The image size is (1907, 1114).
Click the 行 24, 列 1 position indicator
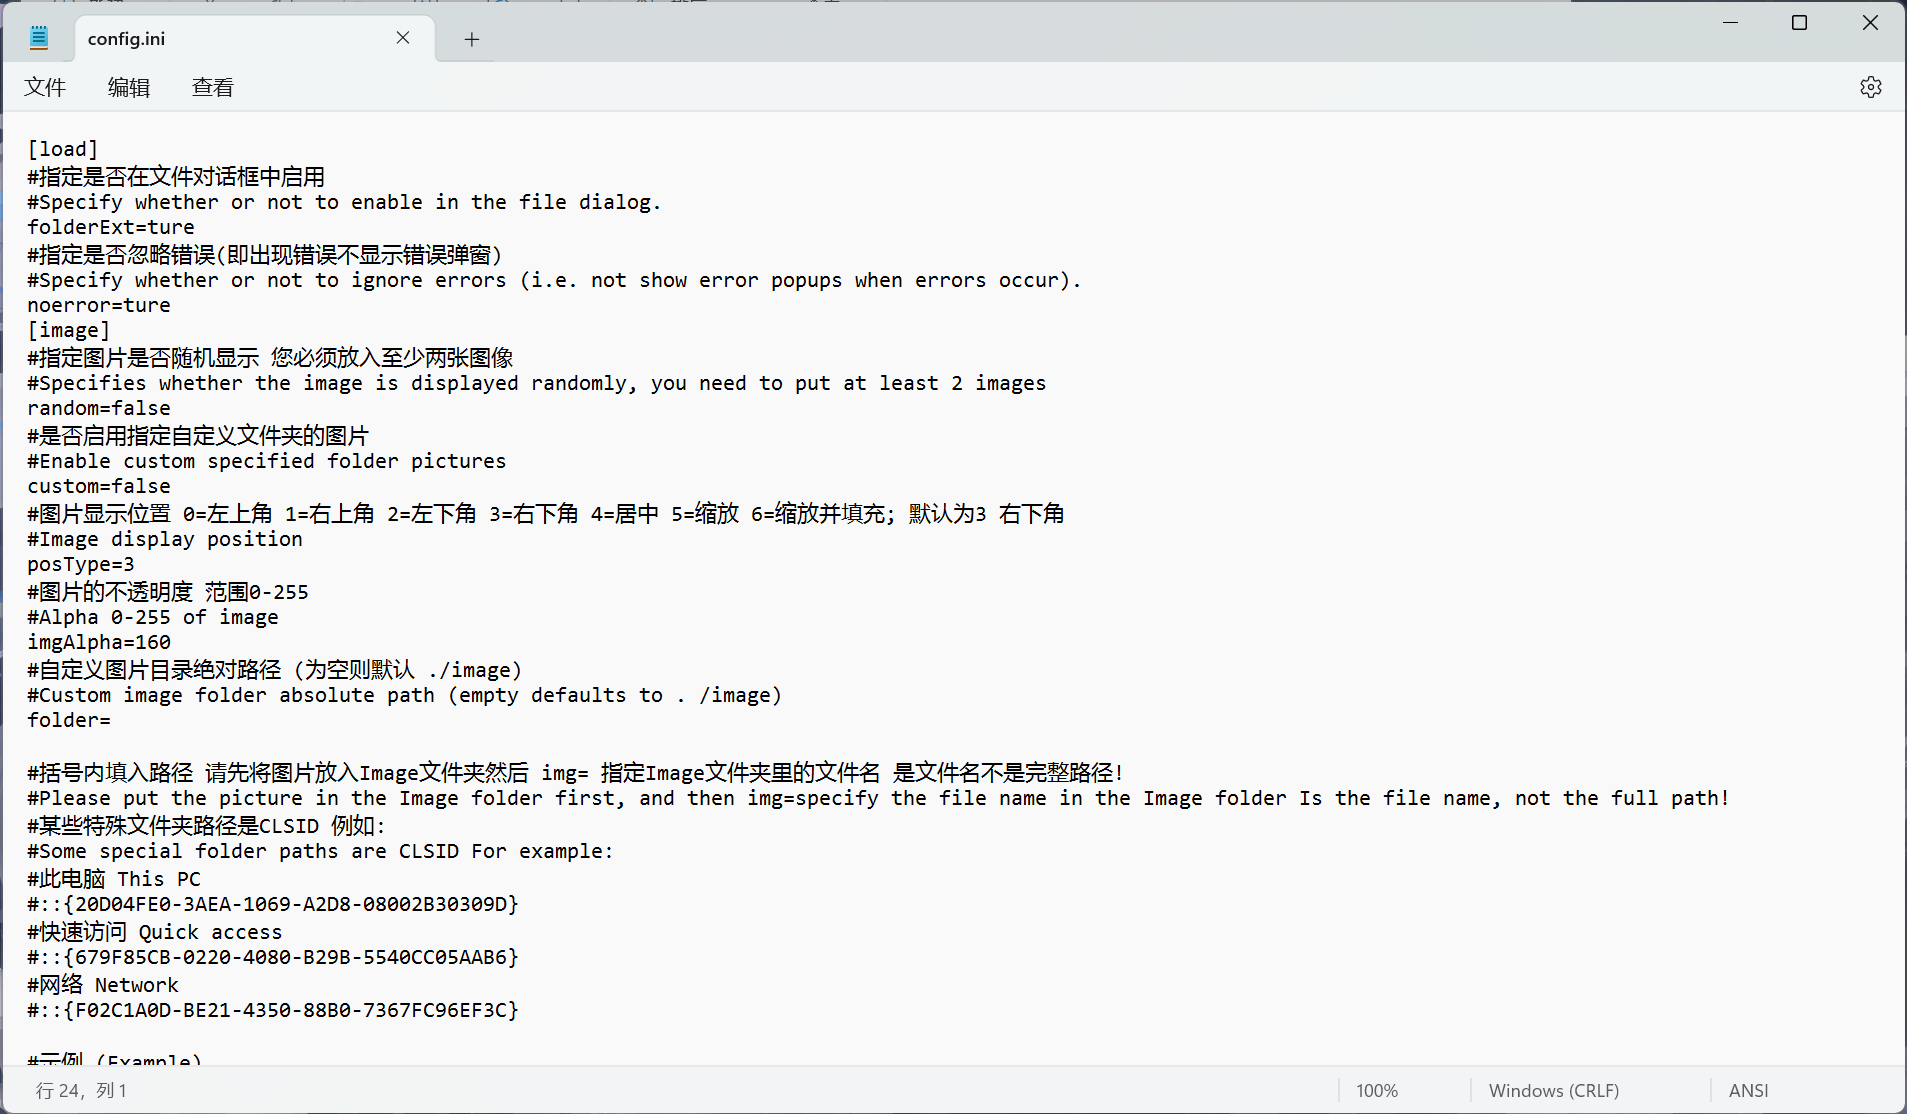coord(82,1090)
